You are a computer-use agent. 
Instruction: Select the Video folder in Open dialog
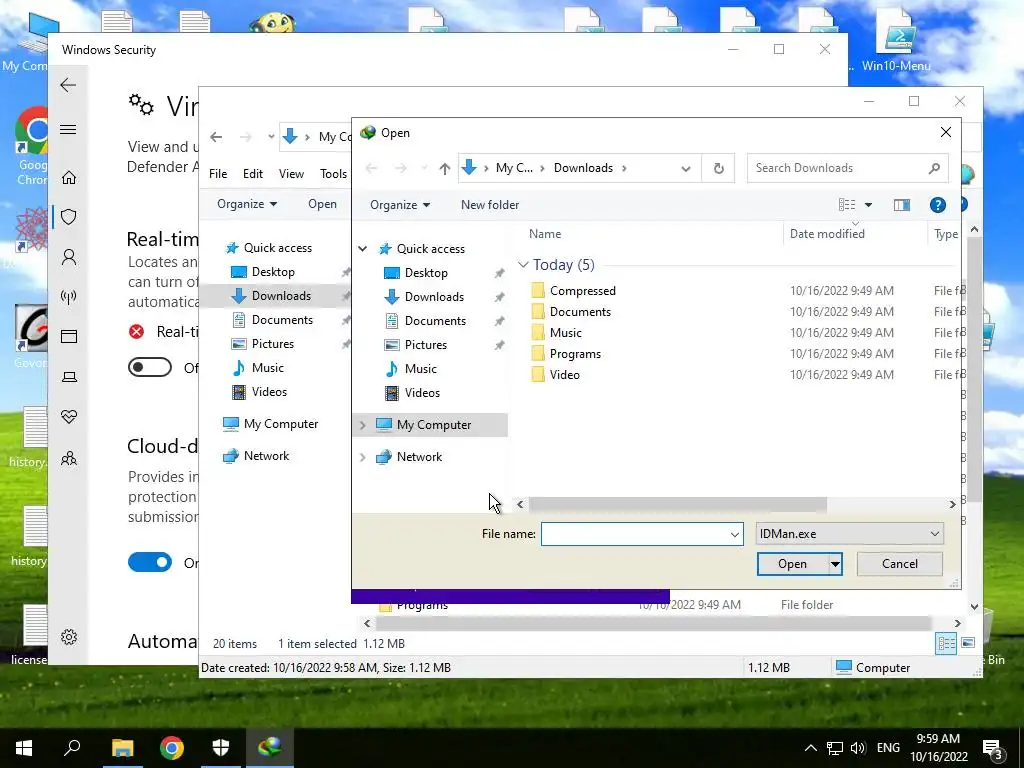click(x=564, y=375)
